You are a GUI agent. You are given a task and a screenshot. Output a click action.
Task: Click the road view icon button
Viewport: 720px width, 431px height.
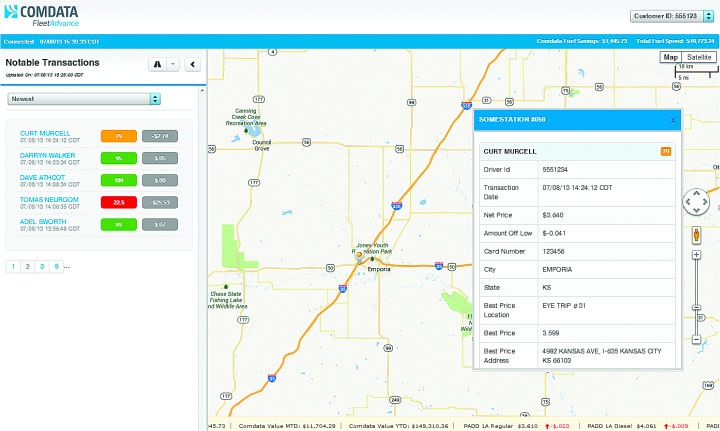[157, 64]
